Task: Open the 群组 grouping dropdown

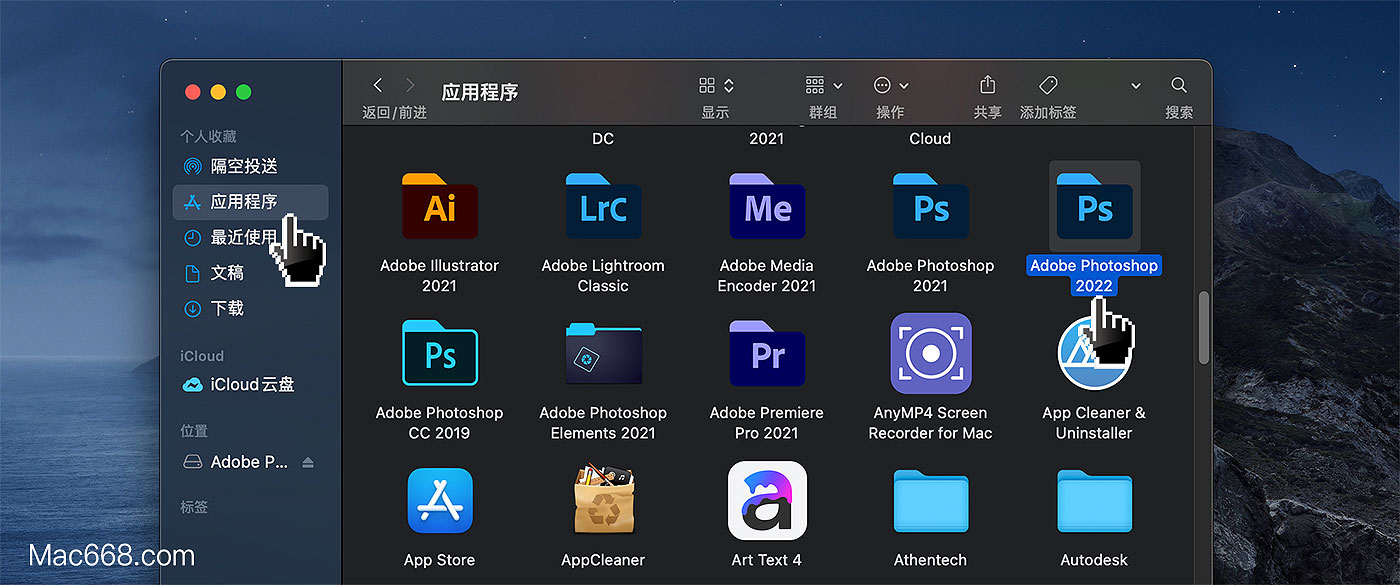Action: coord(824,86)
